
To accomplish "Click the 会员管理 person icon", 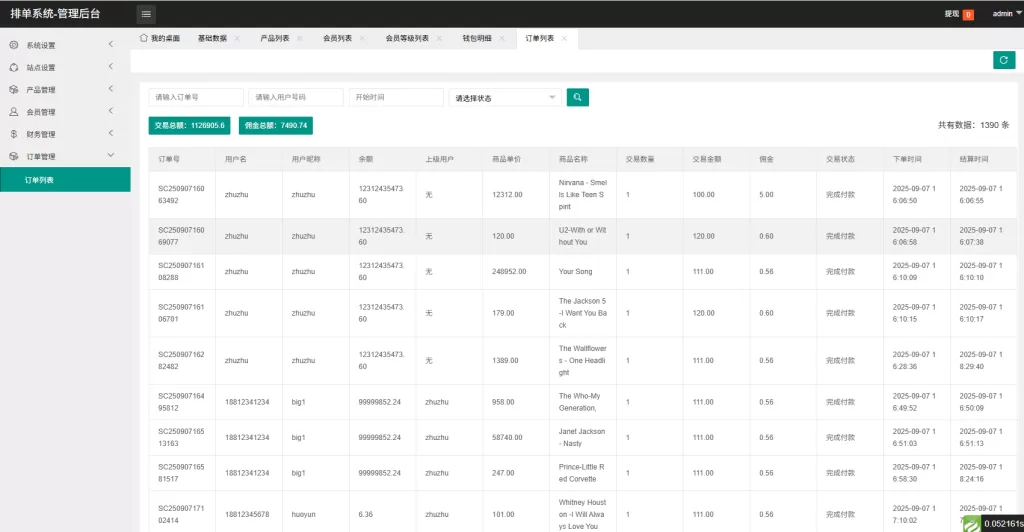I will point(14,112).
